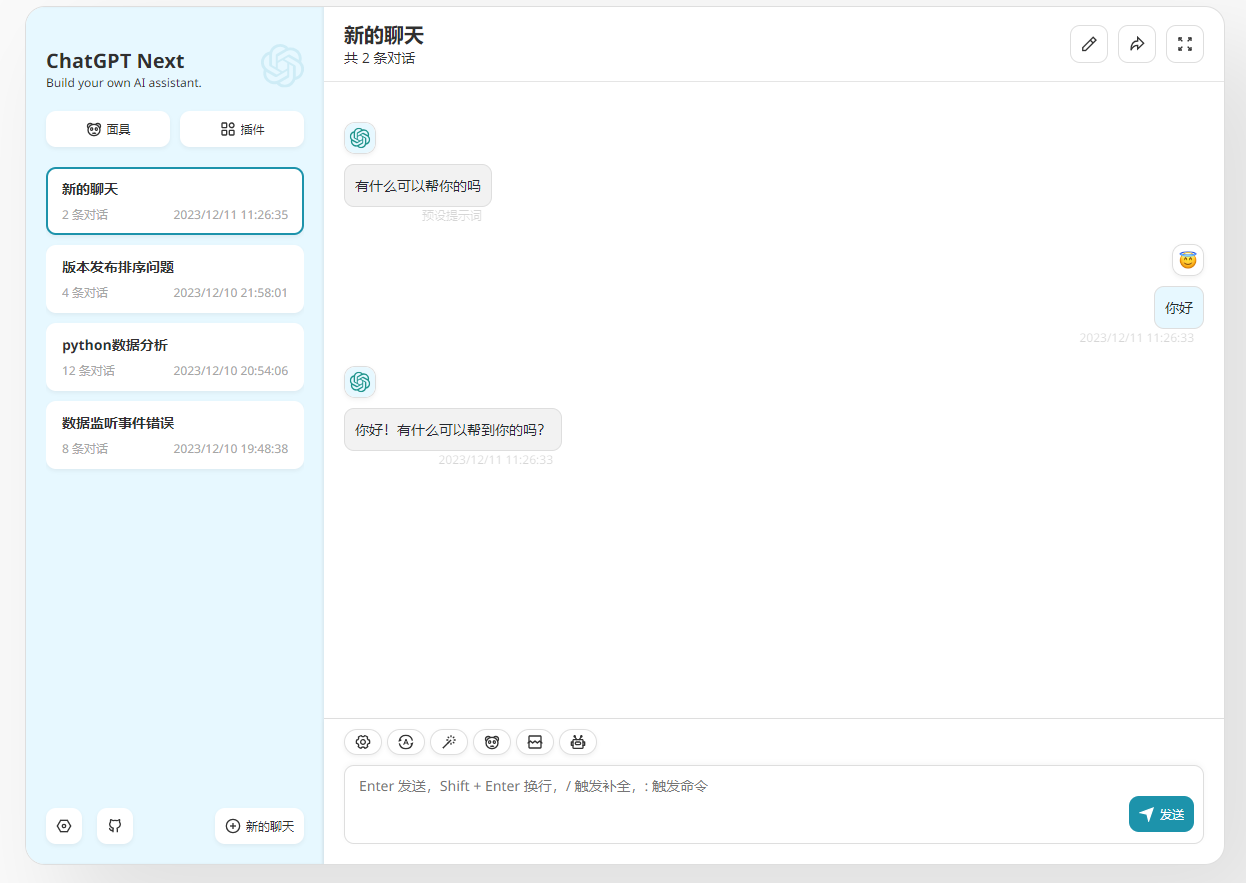Click bot avatar above 你好！有什么可以帮到你的吗？

click(x=360, y=382)
